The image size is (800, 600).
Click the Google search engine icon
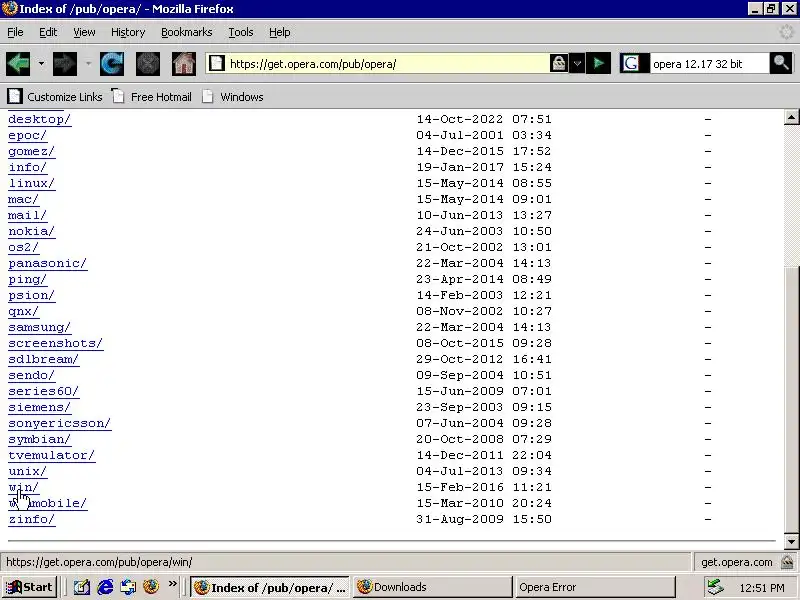pos(631,63)
